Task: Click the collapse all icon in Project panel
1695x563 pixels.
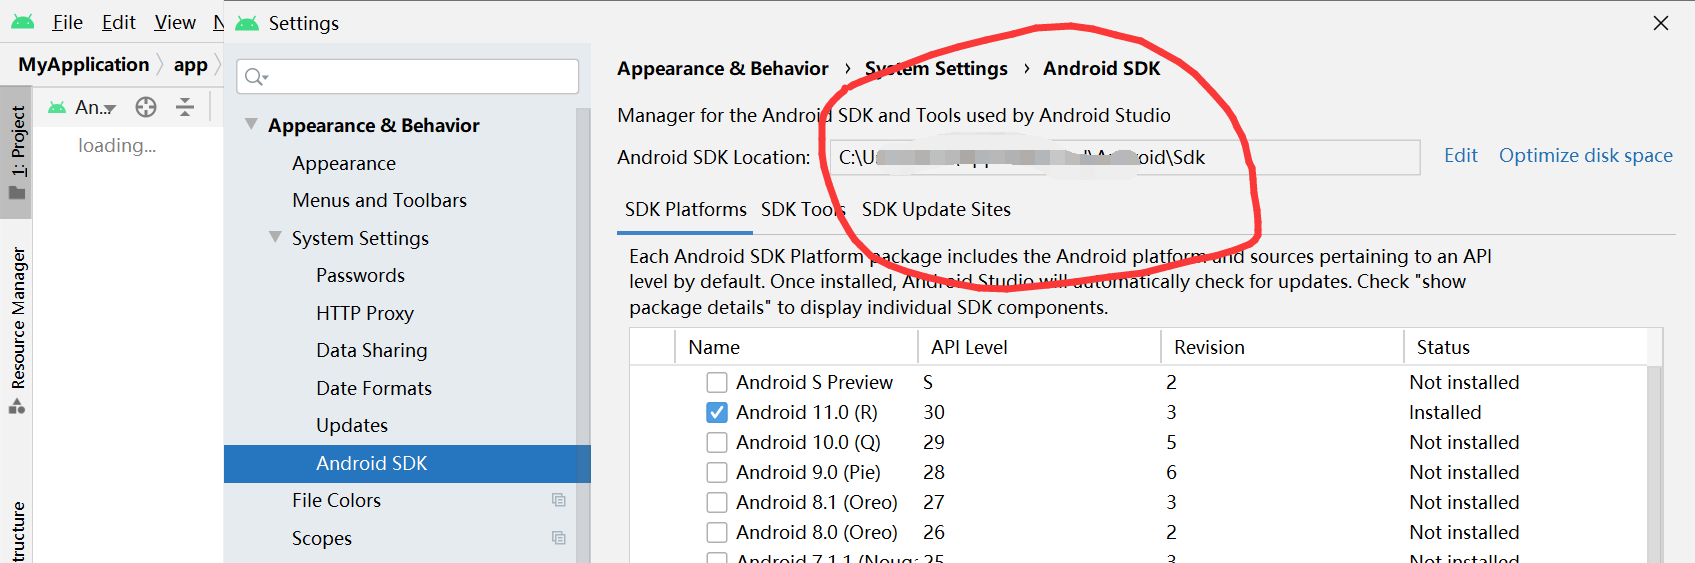Action: [185, 107]
